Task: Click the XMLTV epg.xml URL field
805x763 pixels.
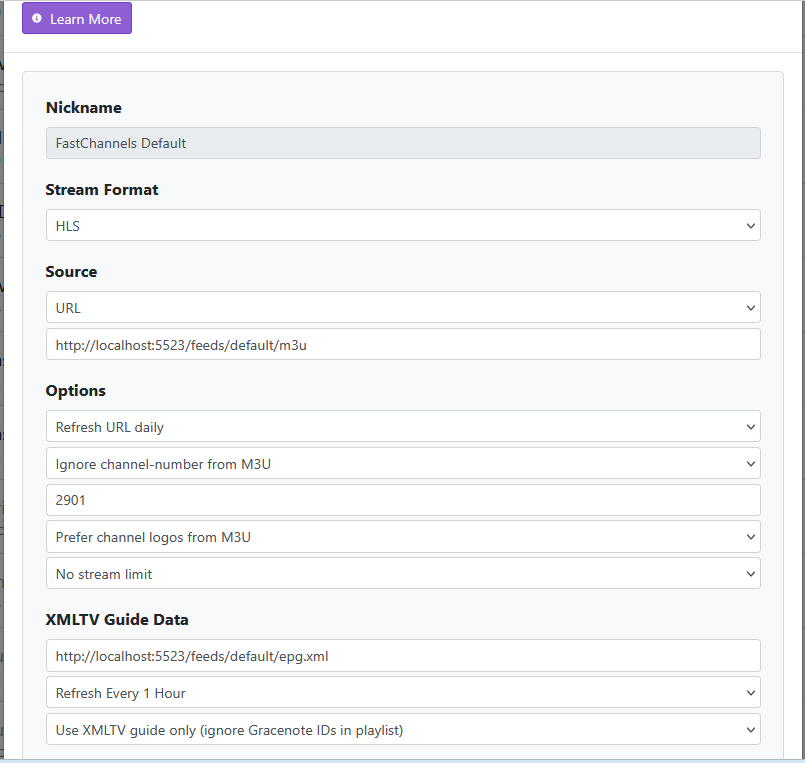Action: tap(403, 656)
